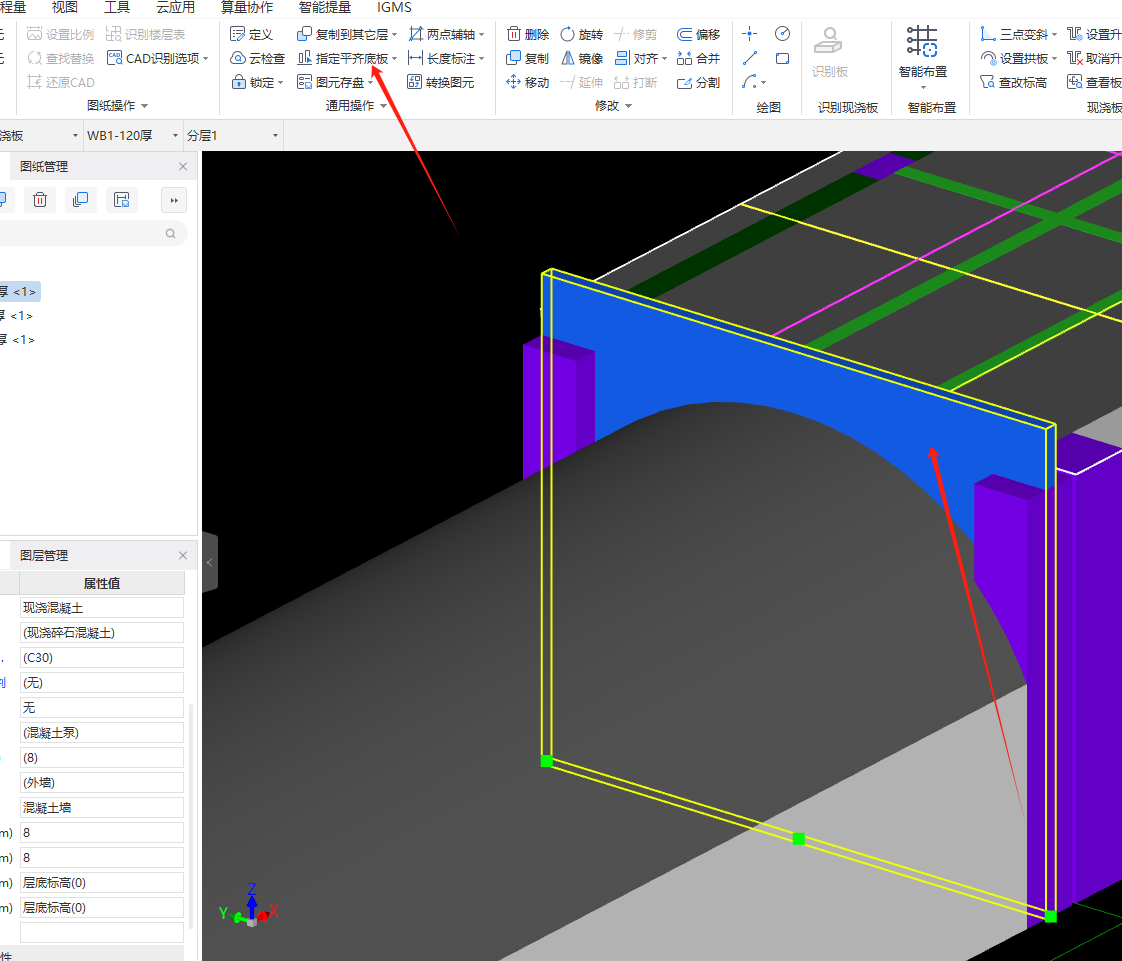The image size is (1122, 961).
Task: Select the 两点辅轴 auxiliary axis tool
Action: click(x=446, y=34)
